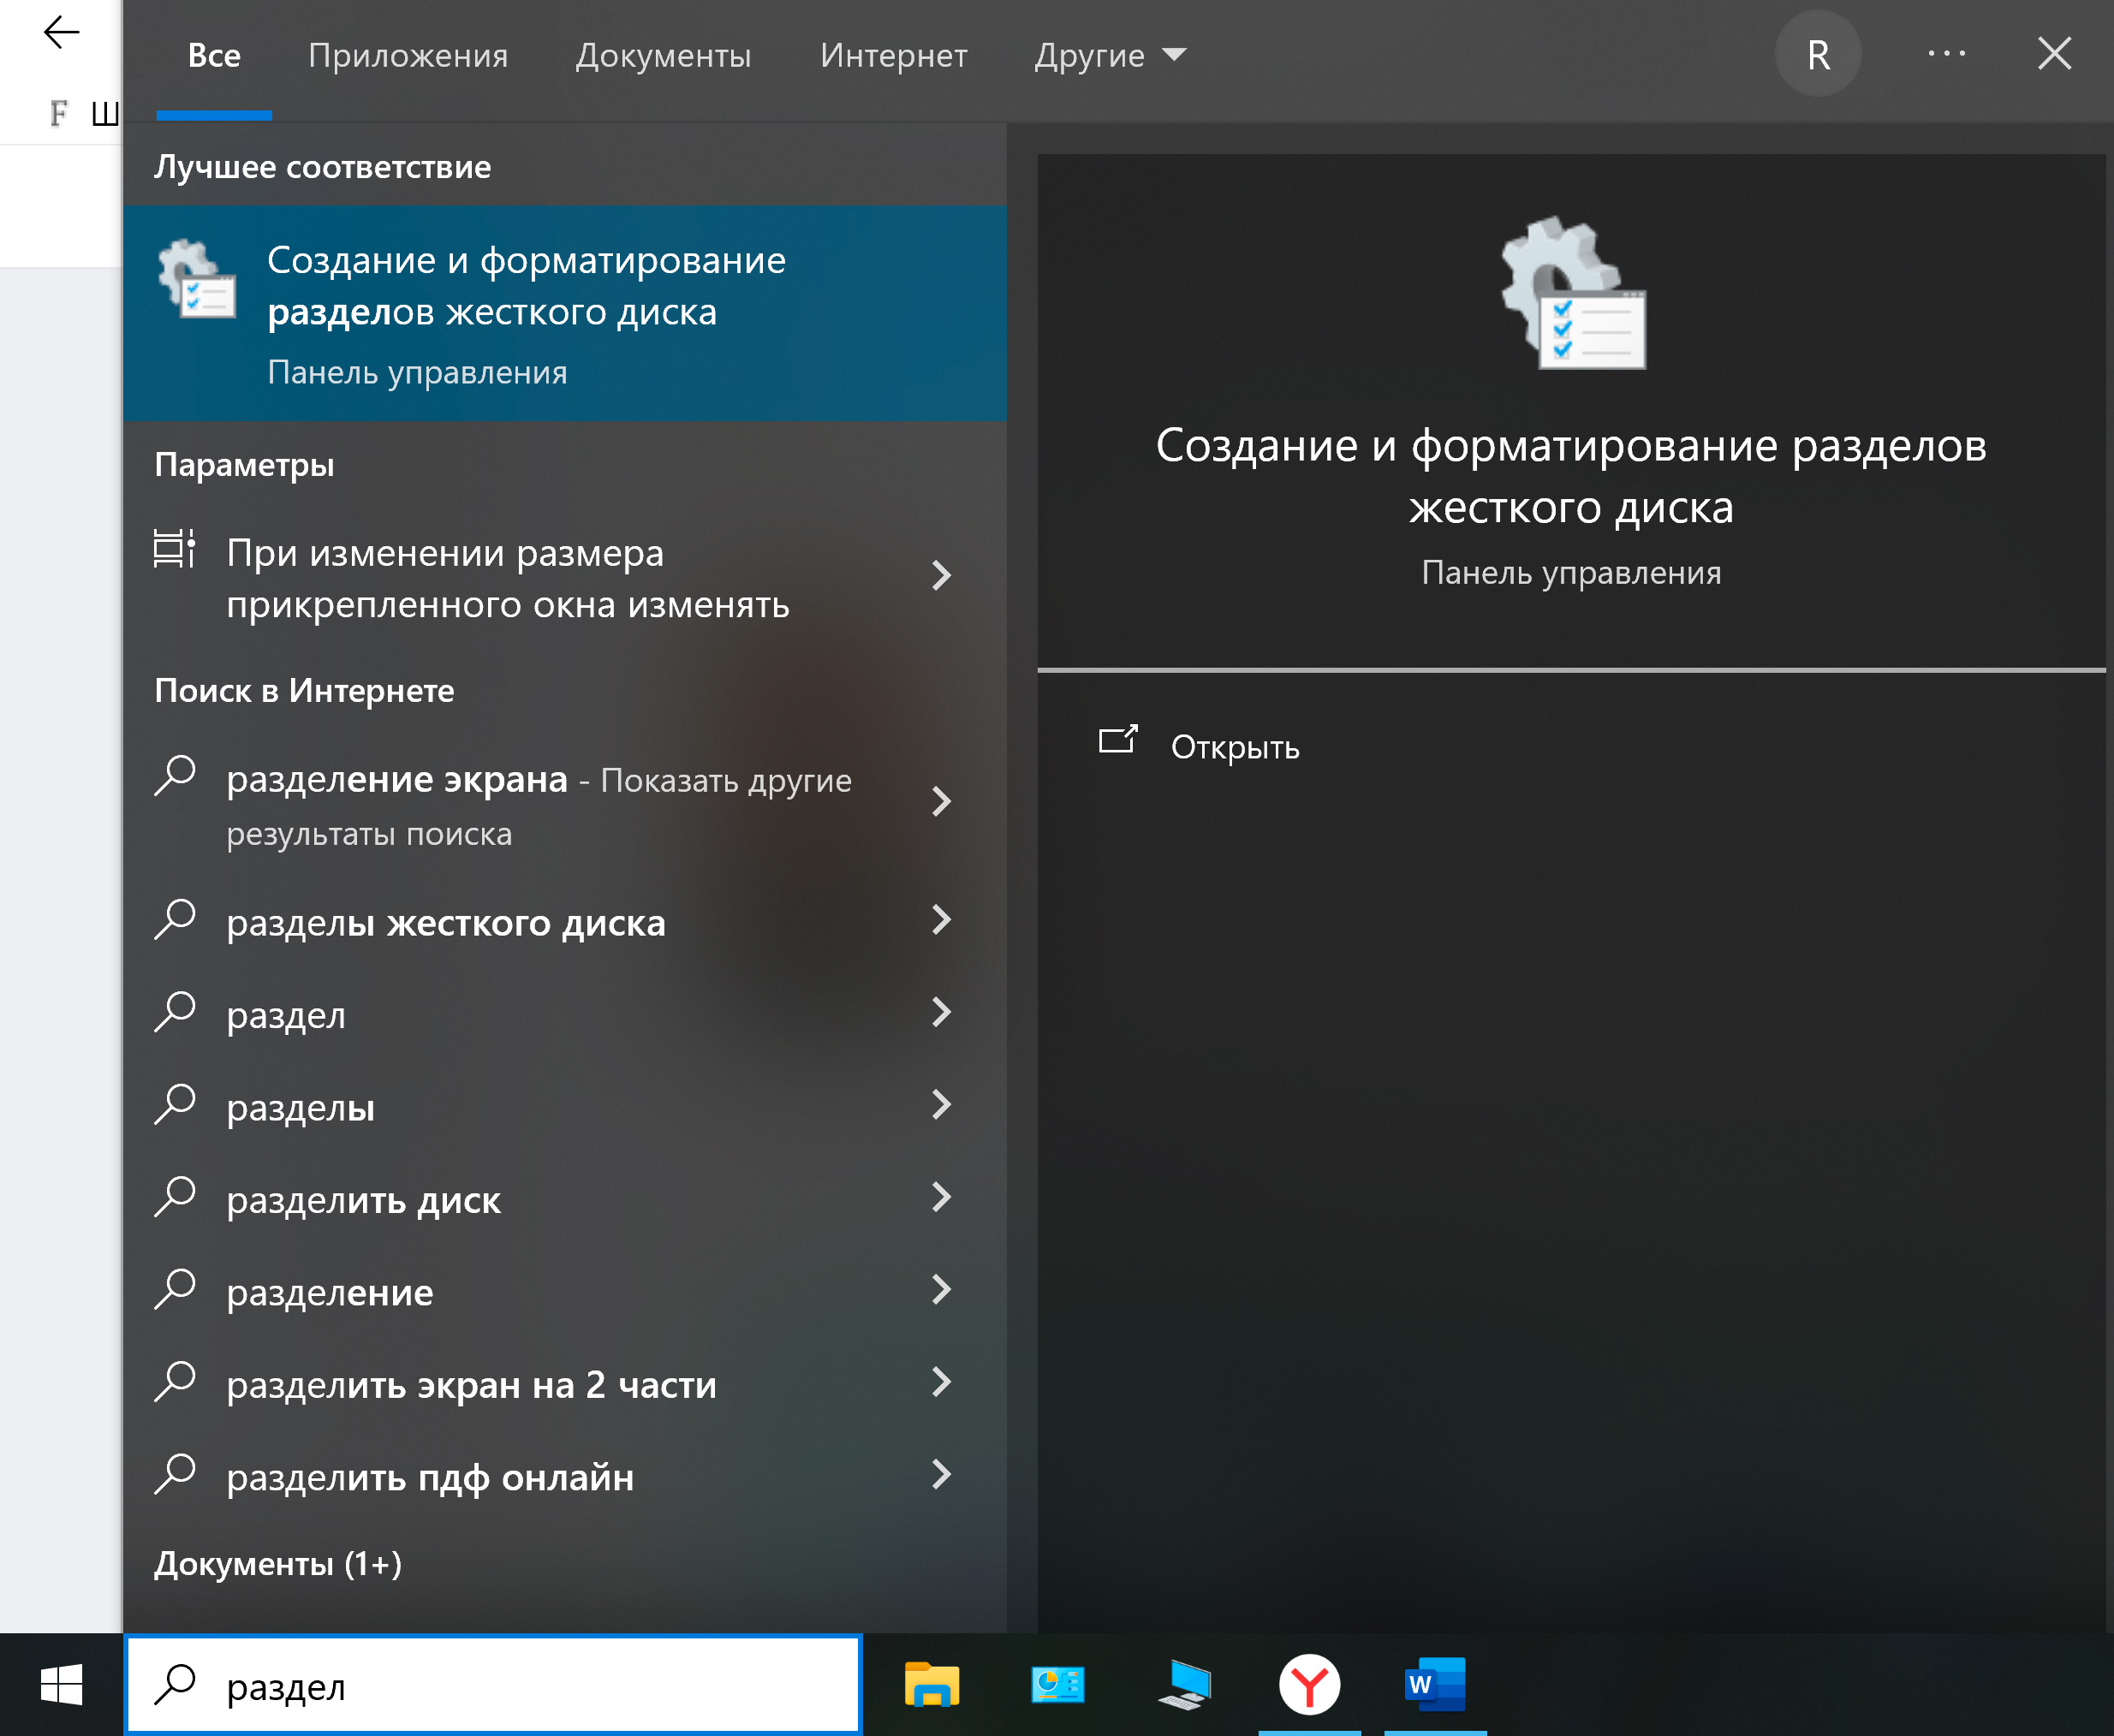This screenshot has height=1736, width=2114.
Task: Switch to the Приложения tab
Action: pos(408,56)
